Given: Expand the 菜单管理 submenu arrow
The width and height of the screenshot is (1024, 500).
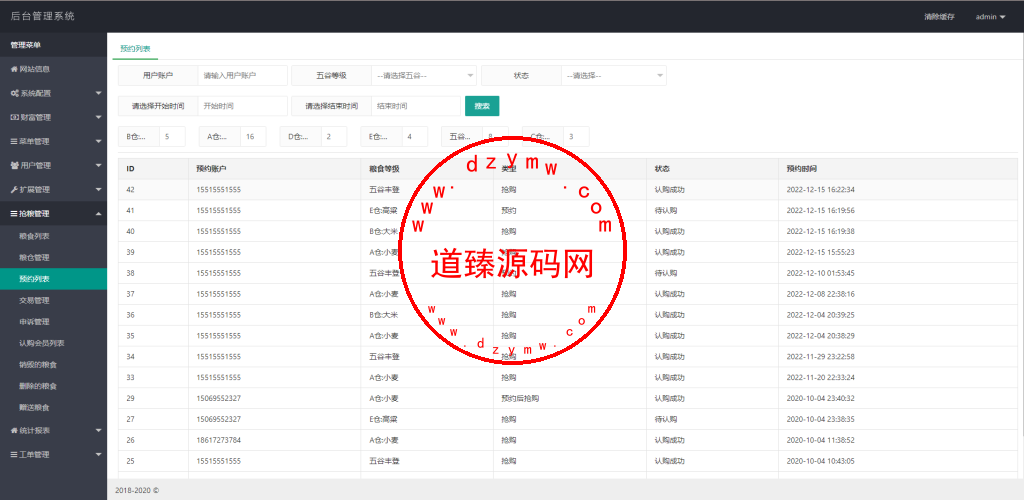Looking at the screenshot, I should coord(99,142).
